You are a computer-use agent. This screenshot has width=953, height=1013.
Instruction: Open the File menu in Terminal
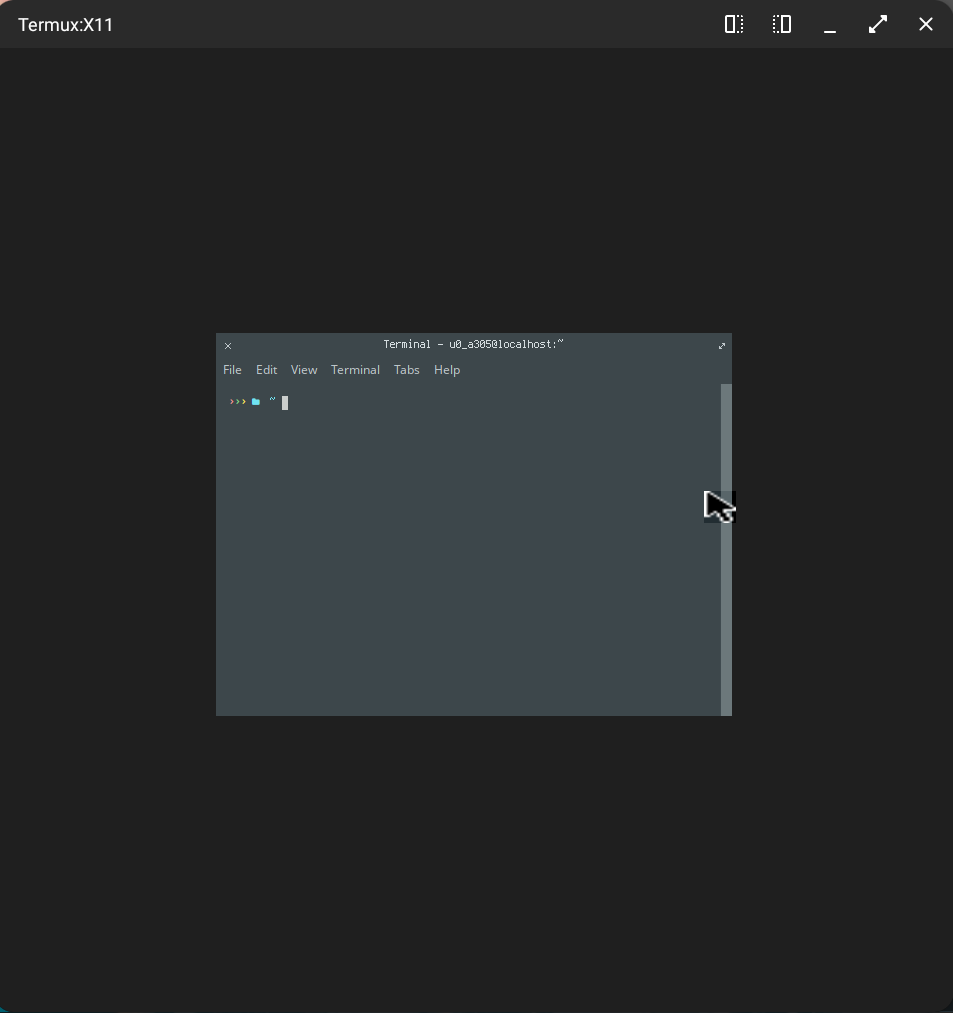pos(232,370)
